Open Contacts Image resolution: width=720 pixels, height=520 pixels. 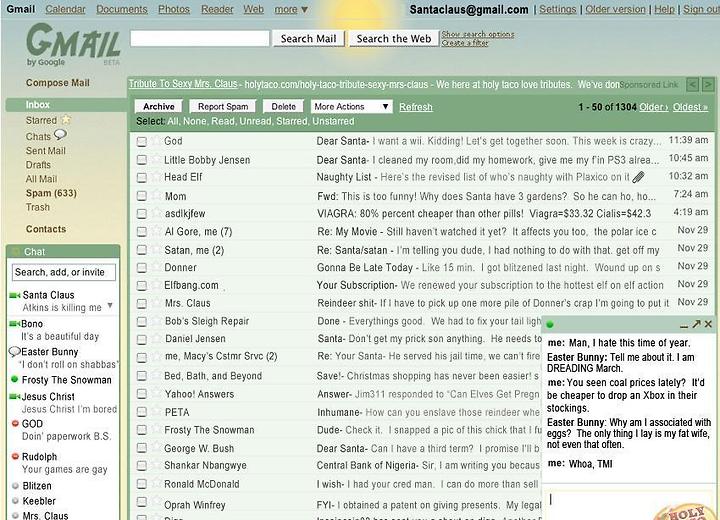click(x=46, y=229)
